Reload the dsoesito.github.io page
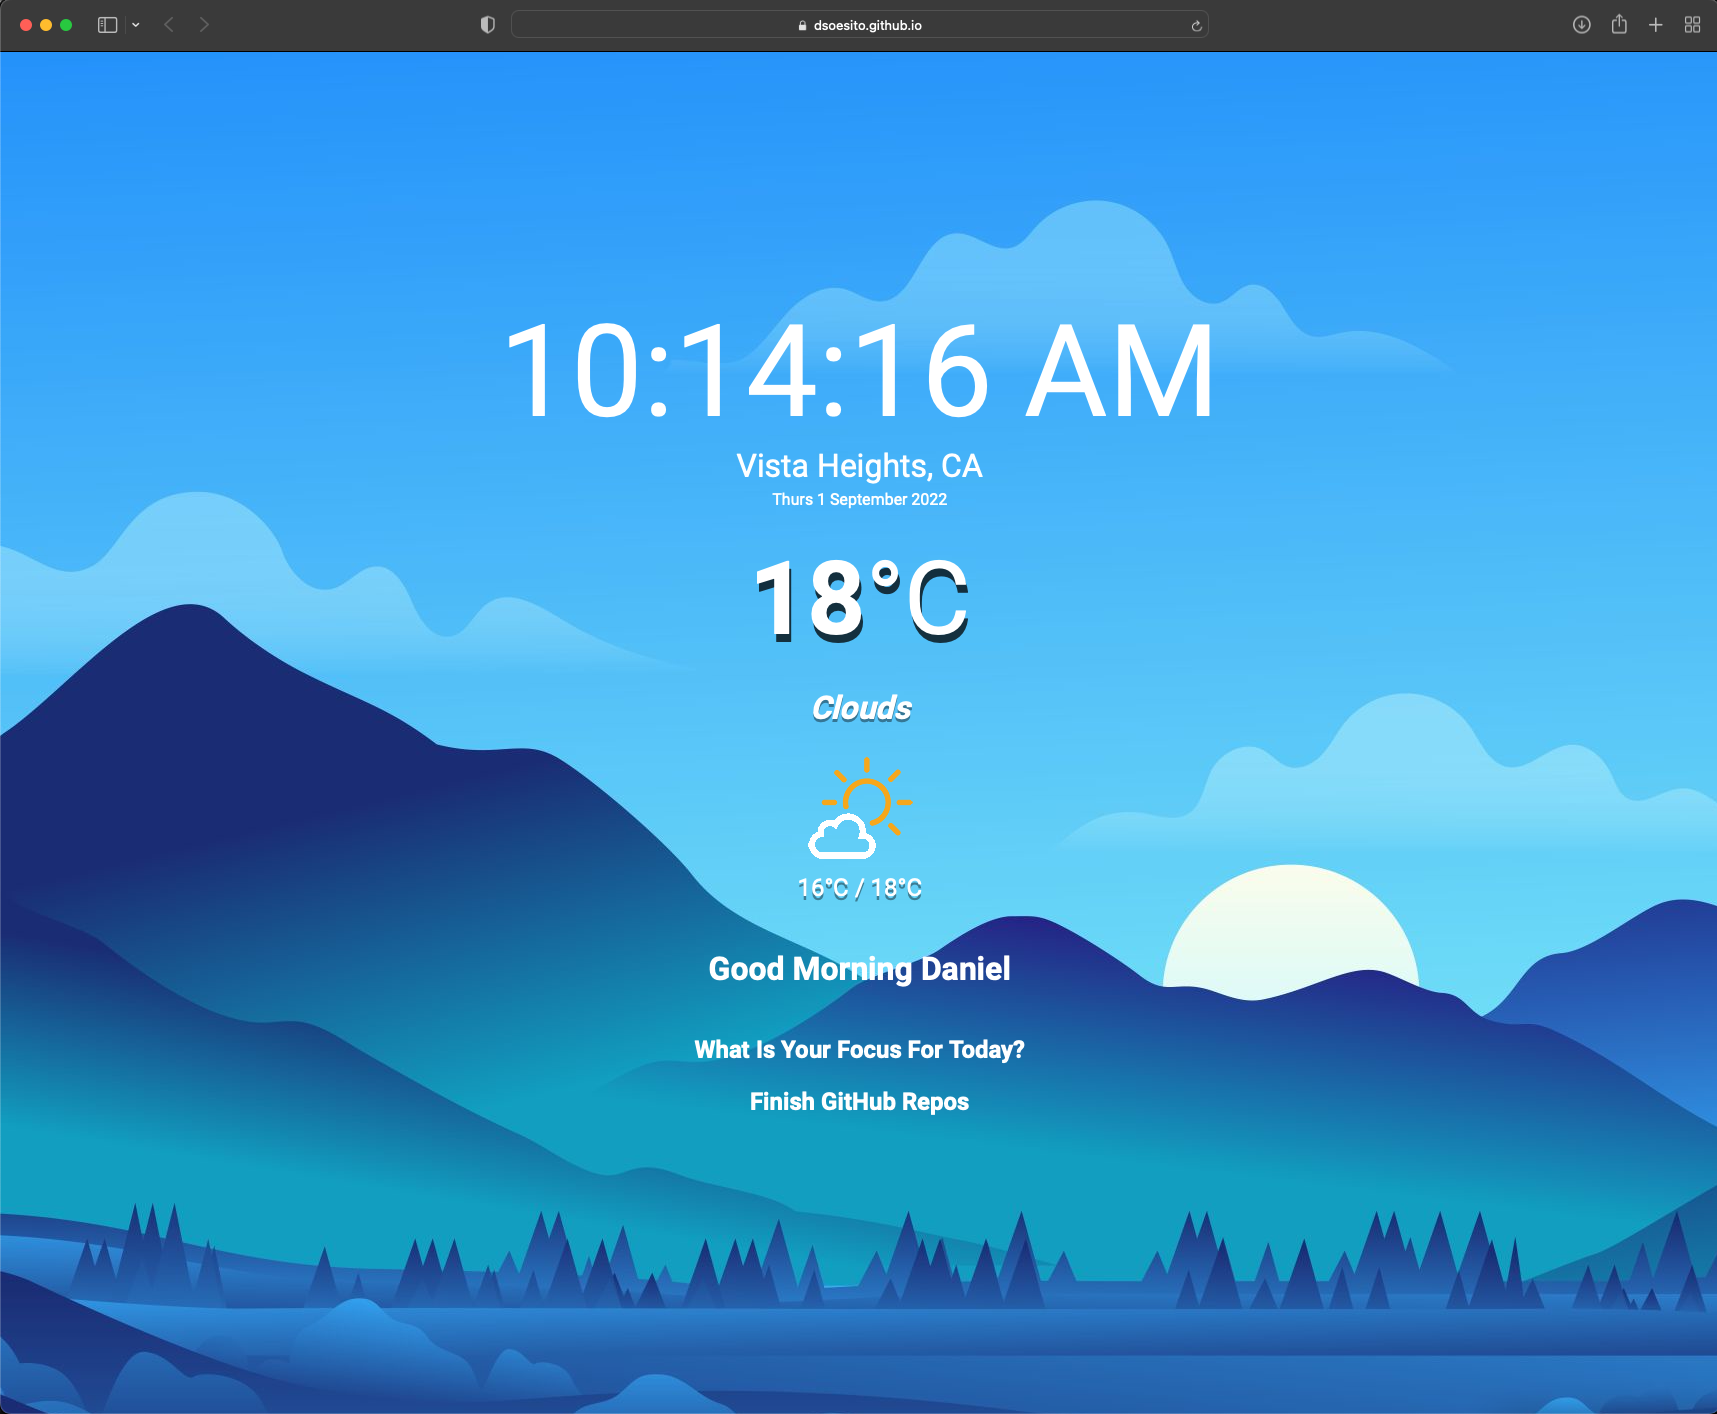Viewport: 1717px width, 1414px height. pos(1195,24)
